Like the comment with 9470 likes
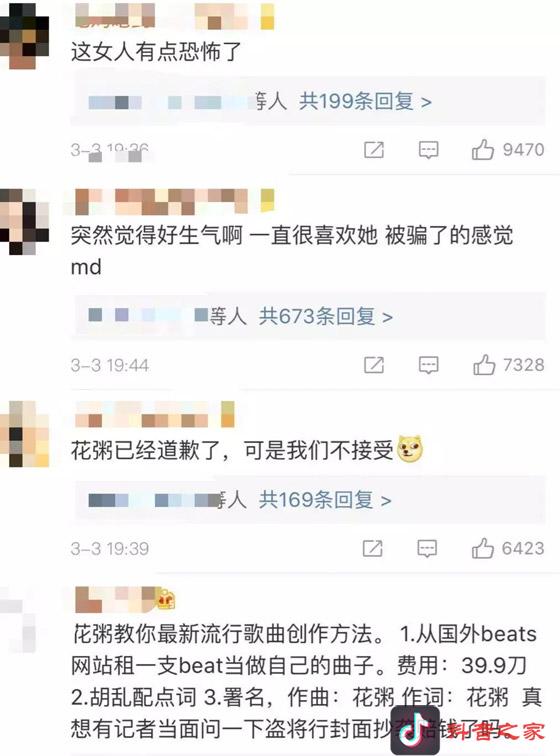This screenshot has height=756, width=560. click(x=483, y=149)
